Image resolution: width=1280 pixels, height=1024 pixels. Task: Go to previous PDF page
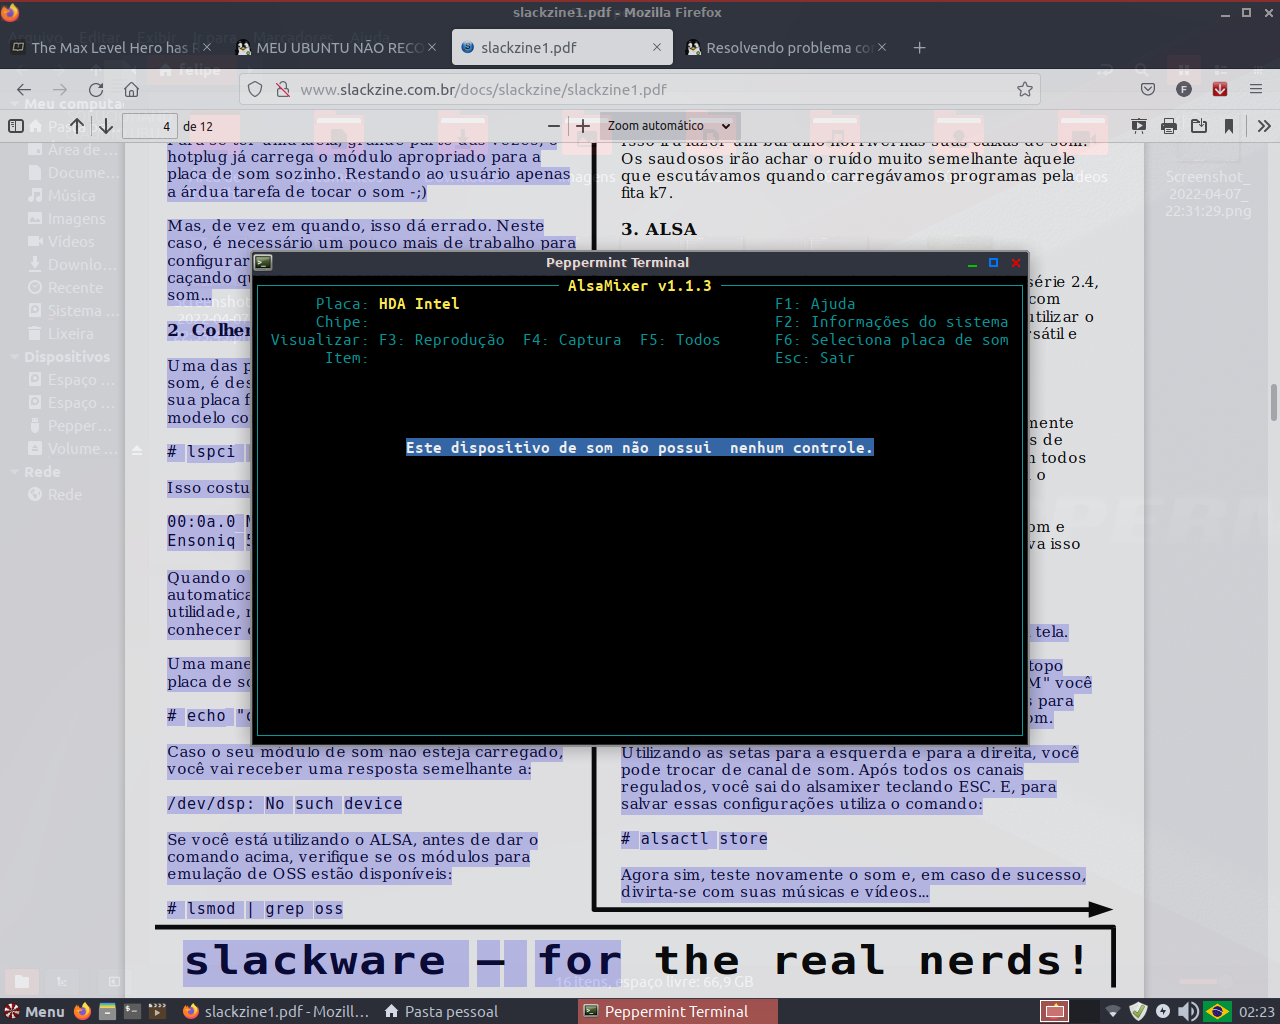click(77, 126)
